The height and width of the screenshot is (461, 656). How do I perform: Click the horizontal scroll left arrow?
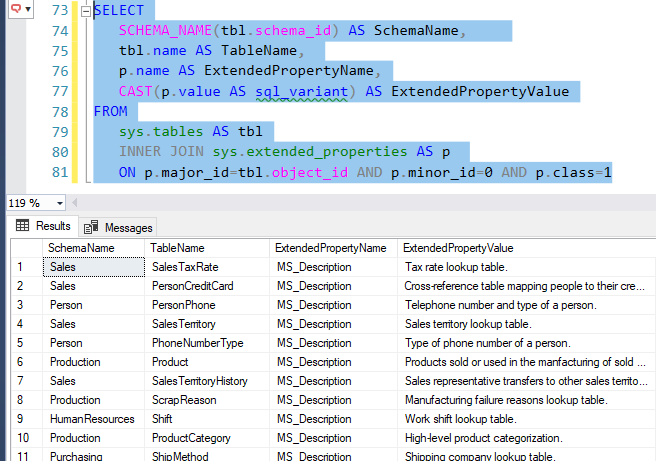[74, 203]
